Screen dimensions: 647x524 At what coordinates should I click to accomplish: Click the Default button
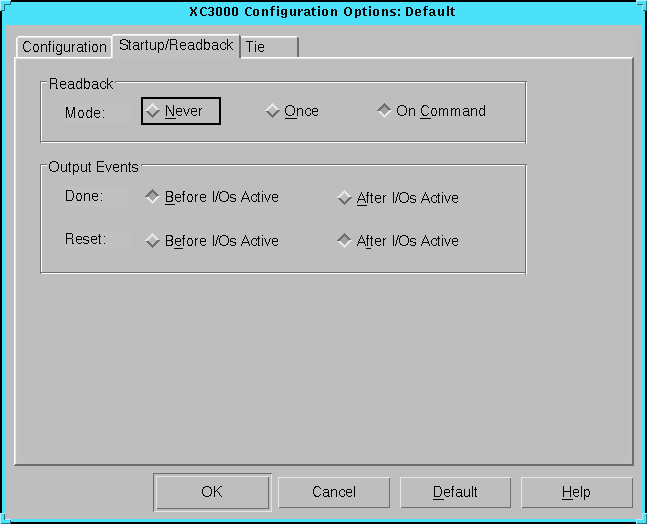(455, 492)
